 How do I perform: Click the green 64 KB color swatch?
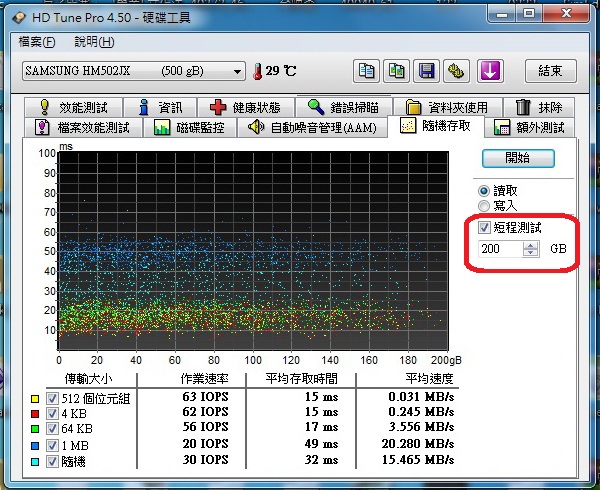(x=35, y=429)
